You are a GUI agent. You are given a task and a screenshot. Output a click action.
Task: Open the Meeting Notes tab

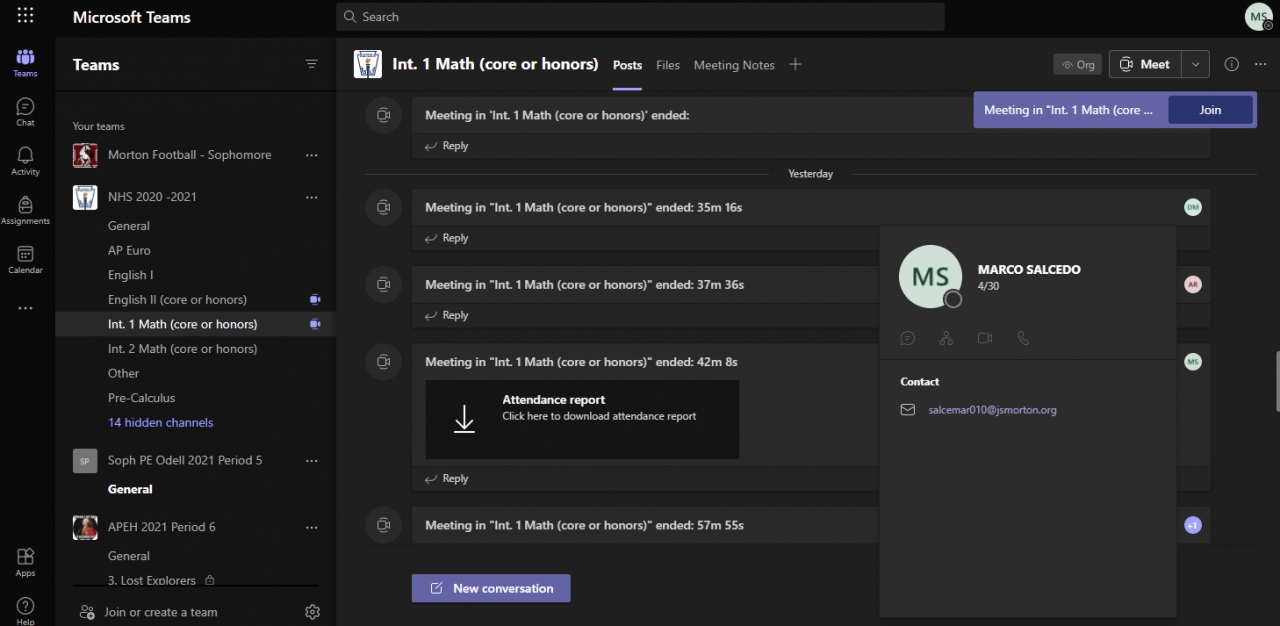[x=734, y=65]
